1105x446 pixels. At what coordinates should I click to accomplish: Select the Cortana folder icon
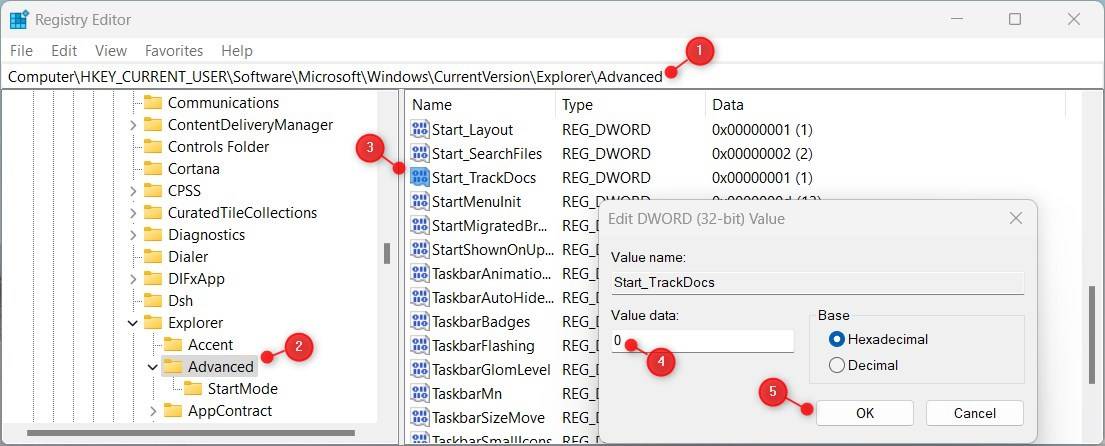tap(152, 169)
